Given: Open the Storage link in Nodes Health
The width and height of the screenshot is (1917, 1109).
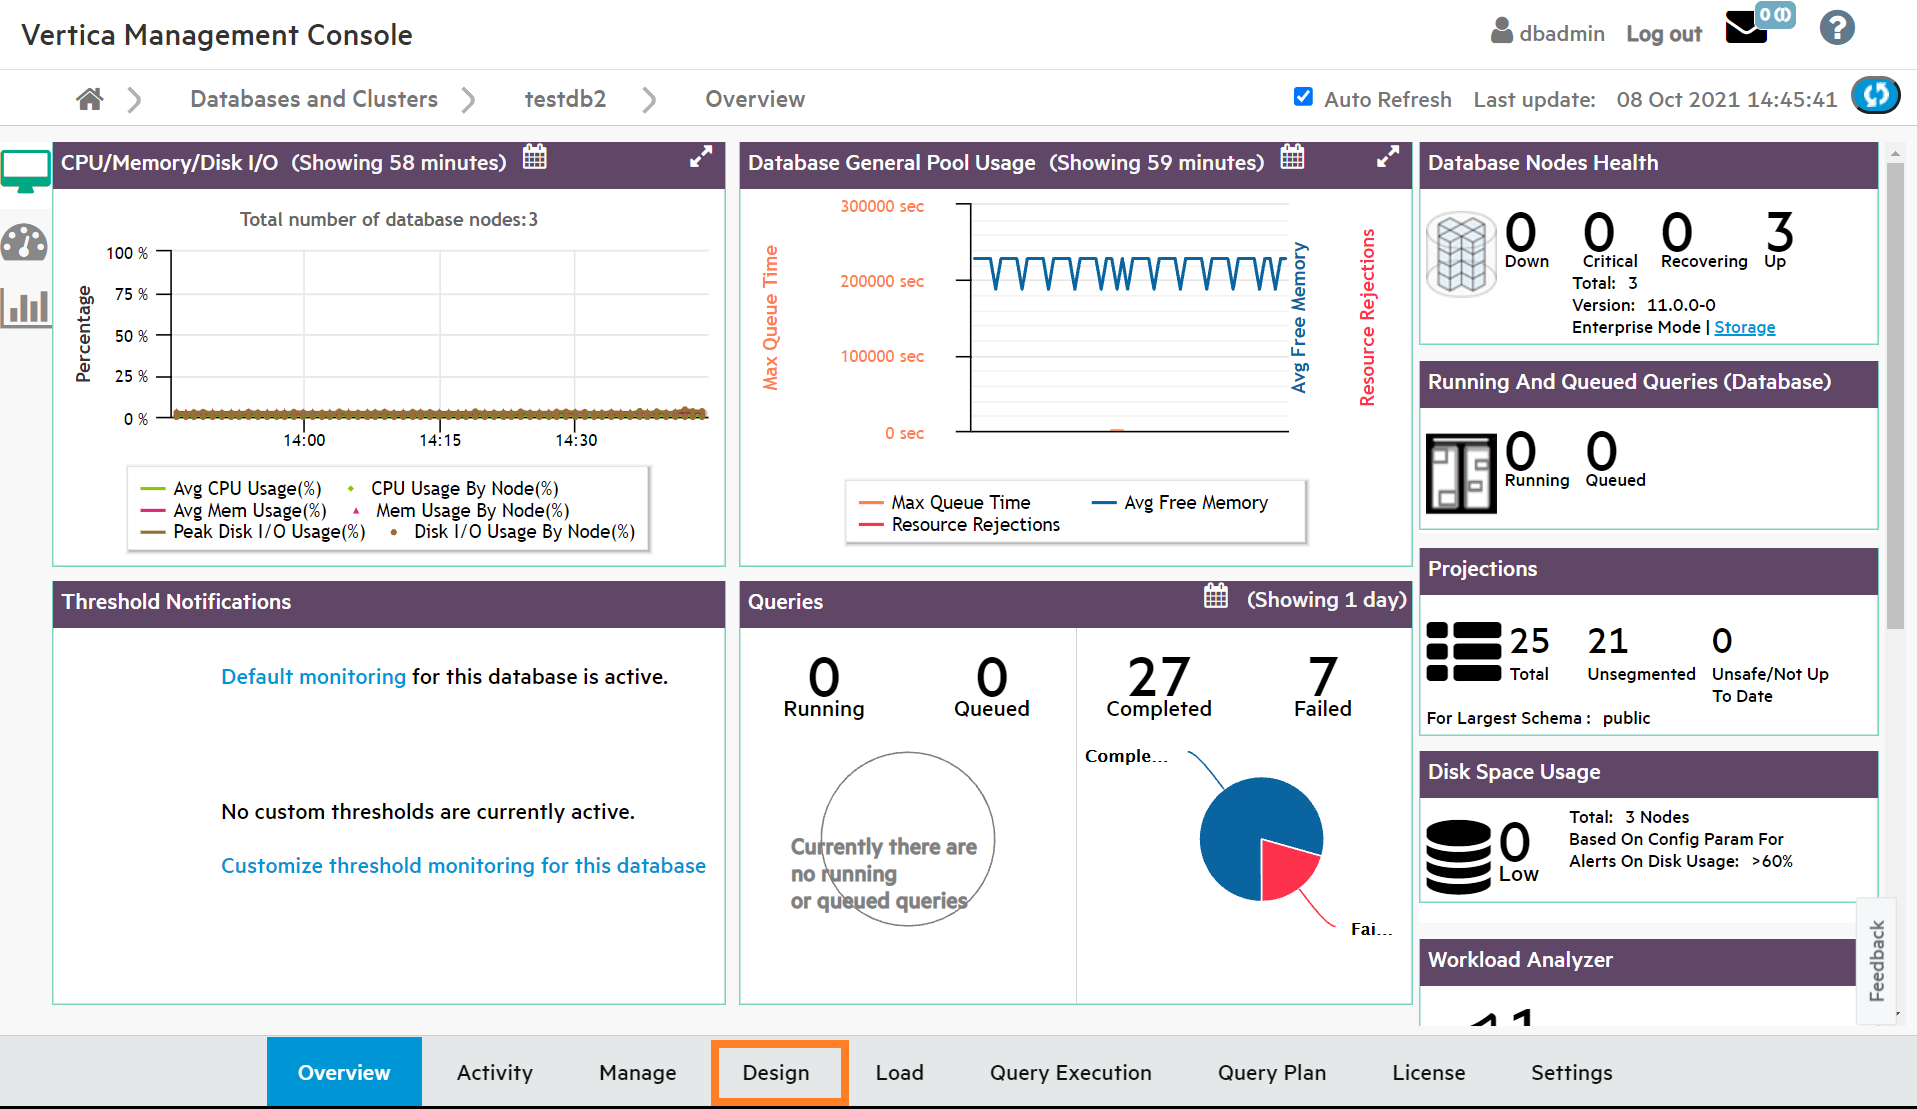Looking at the screenshot, I should [x=1744, y=328].
